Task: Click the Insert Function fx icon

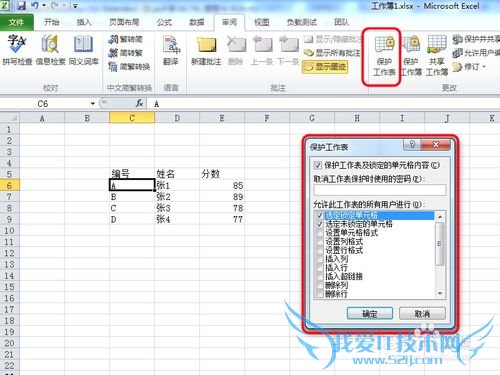Action: tap(139, 104)
